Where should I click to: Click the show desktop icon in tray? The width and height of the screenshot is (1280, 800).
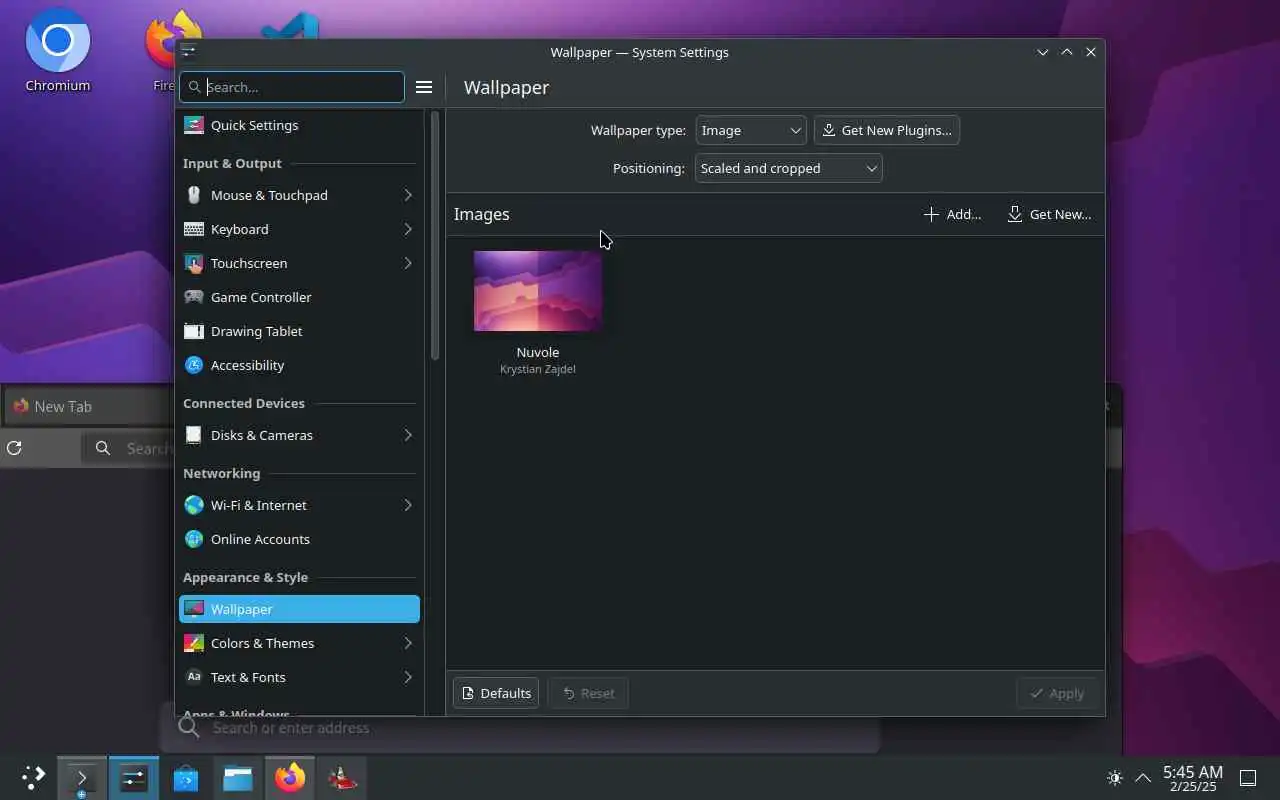(x=1248, y=778)
